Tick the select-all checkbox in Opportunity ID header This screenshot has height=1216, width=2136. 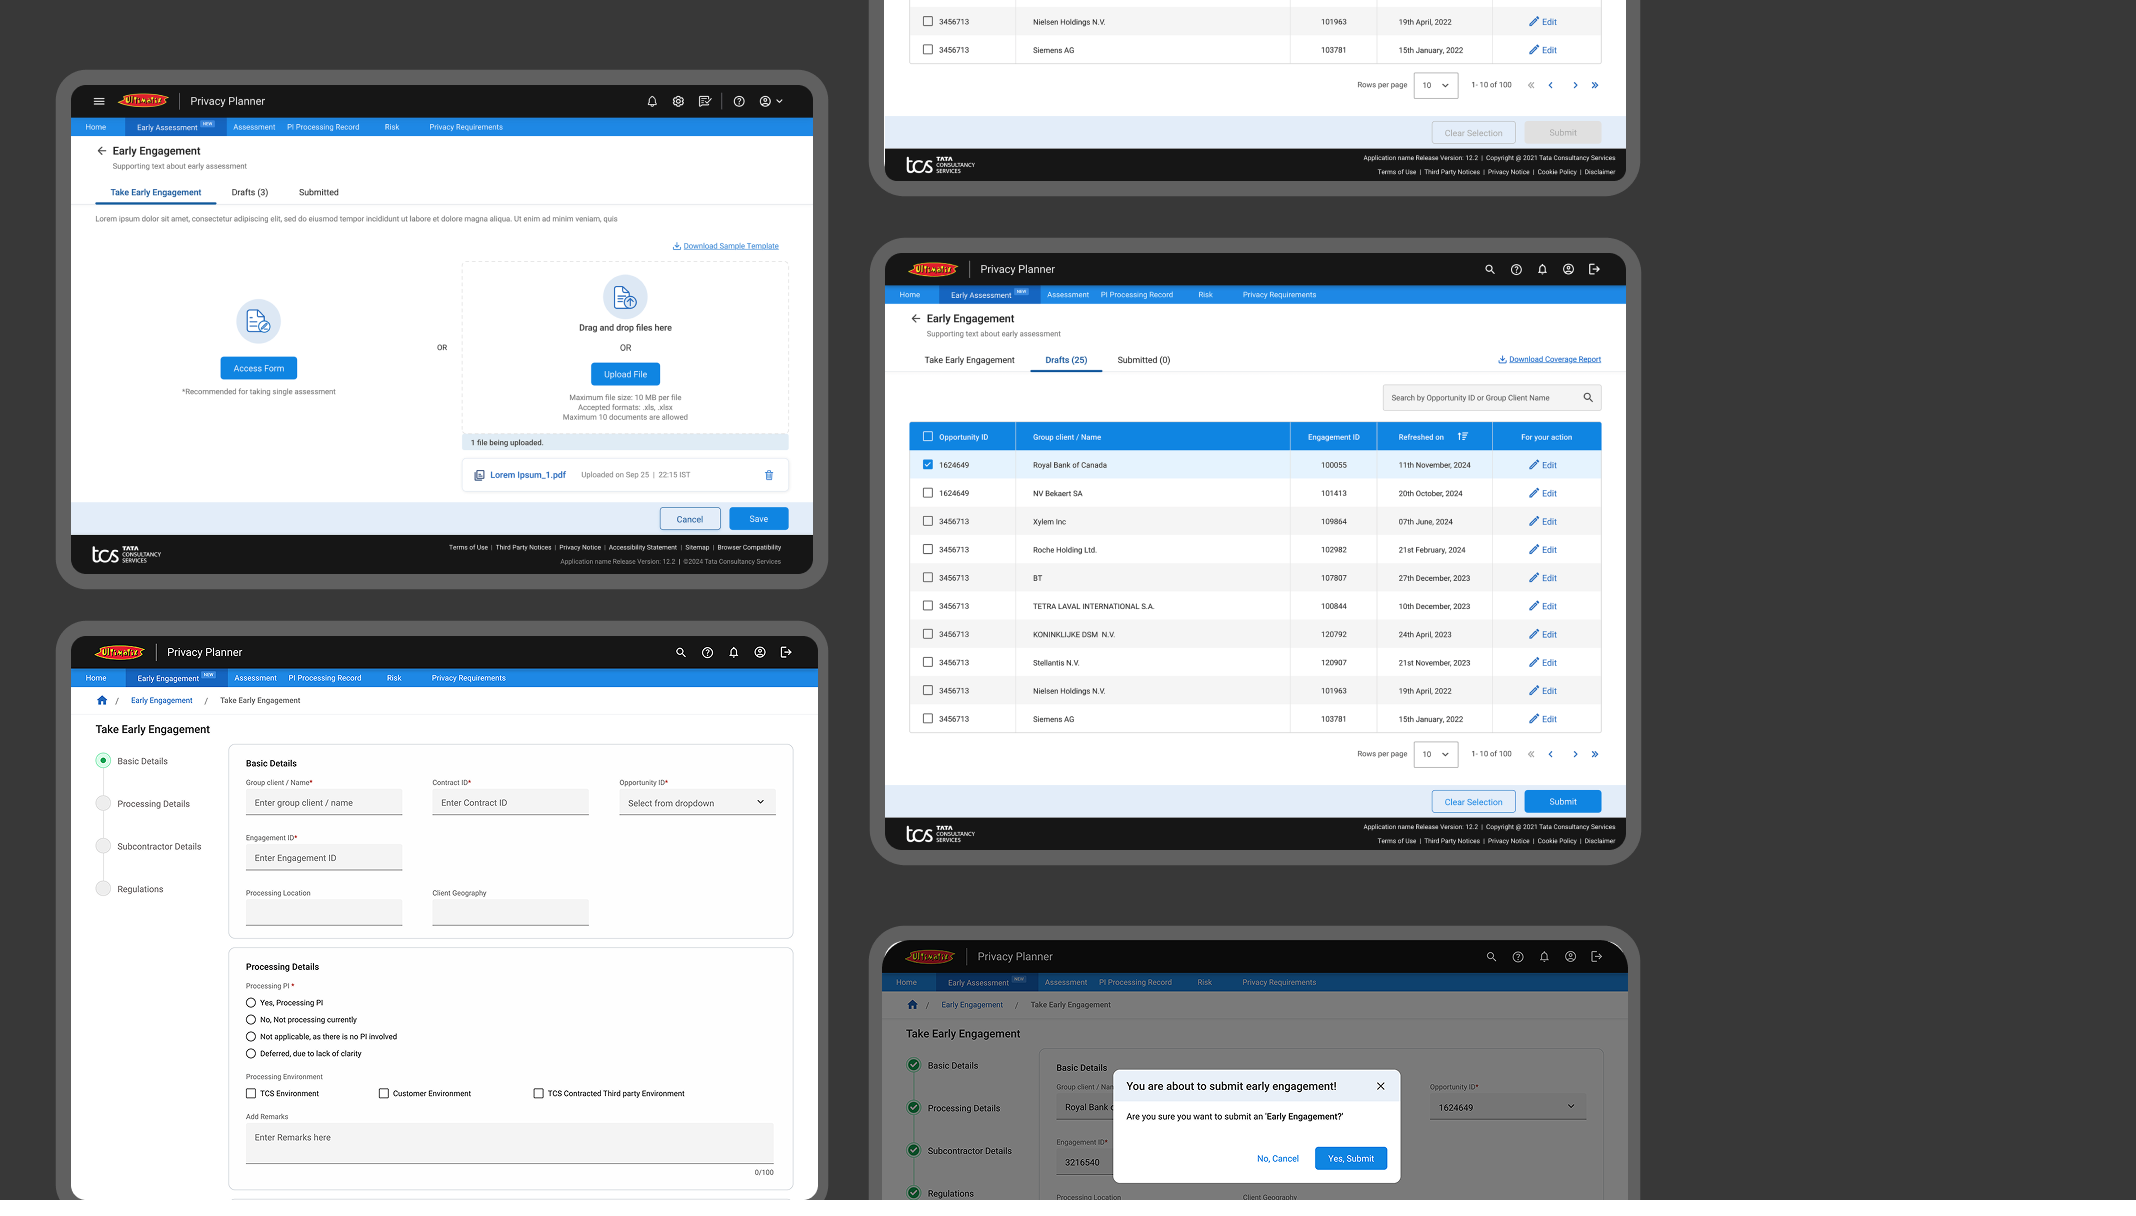click(x=928, y=437)
